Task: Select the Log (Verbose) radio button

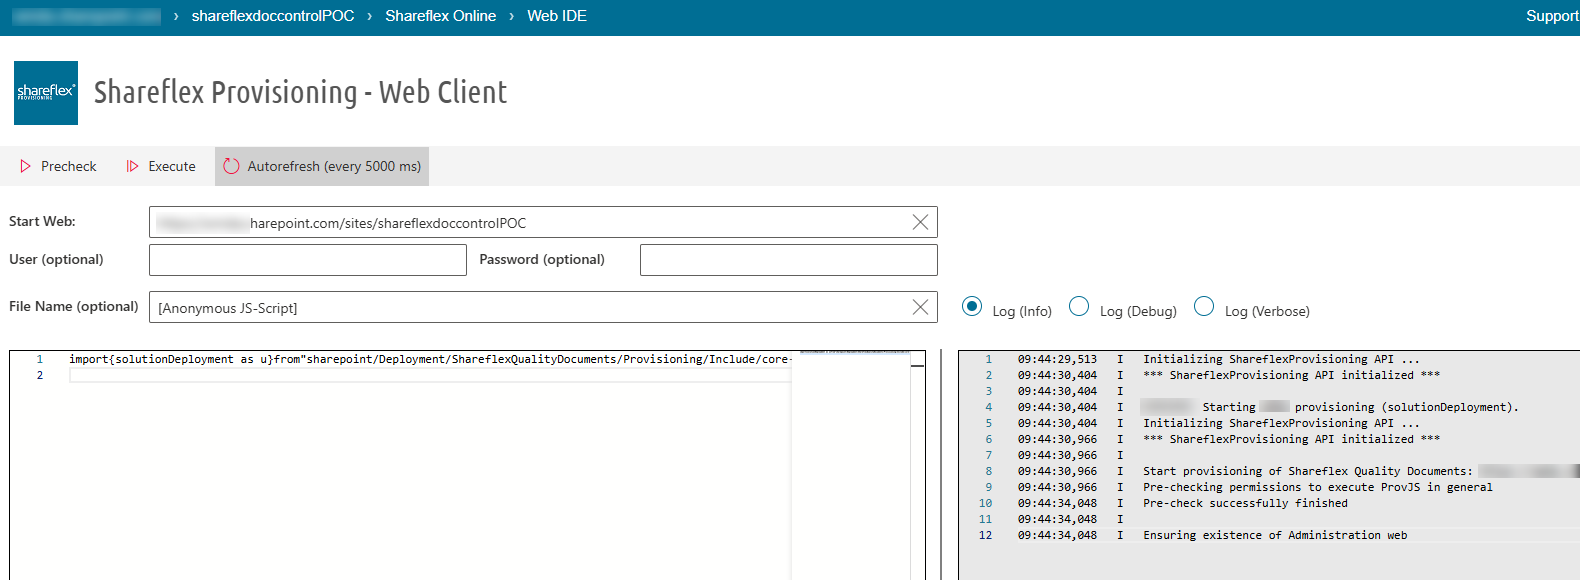Action: (x=1204, y=306)
